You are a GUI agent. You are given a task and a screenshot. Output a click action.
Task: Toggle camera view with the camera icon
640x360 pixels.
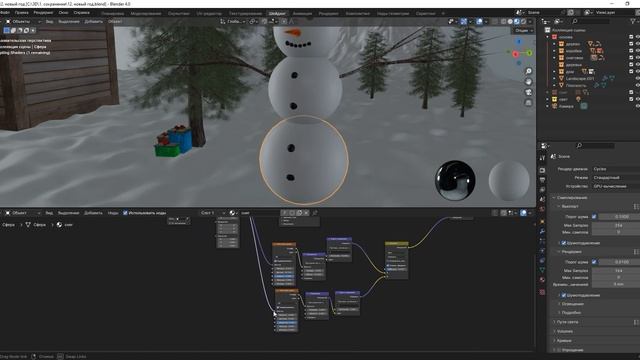click(528, 92)
